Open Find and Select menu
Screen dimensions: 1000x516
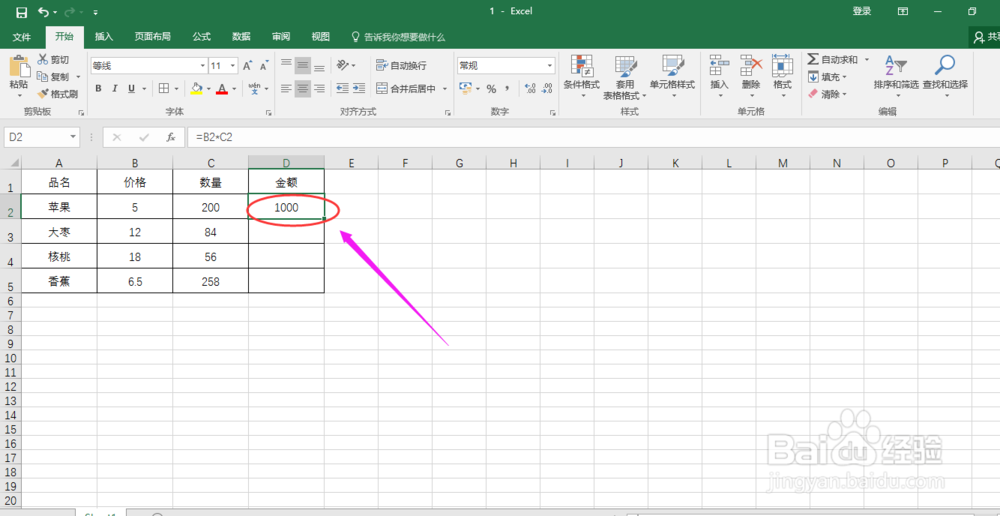coord(945,77)
